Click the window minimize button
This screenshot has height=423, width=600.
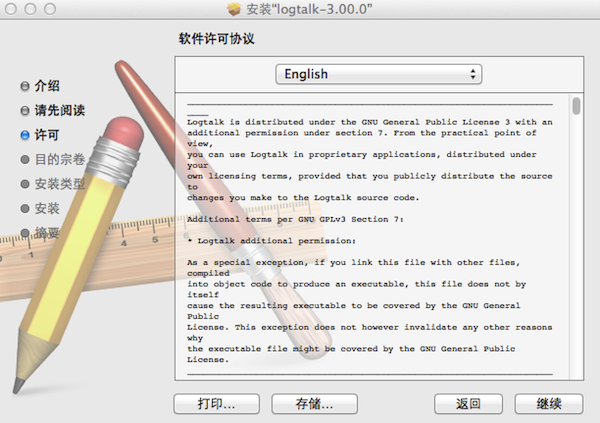pyautogui.click(x=30, y=9)
